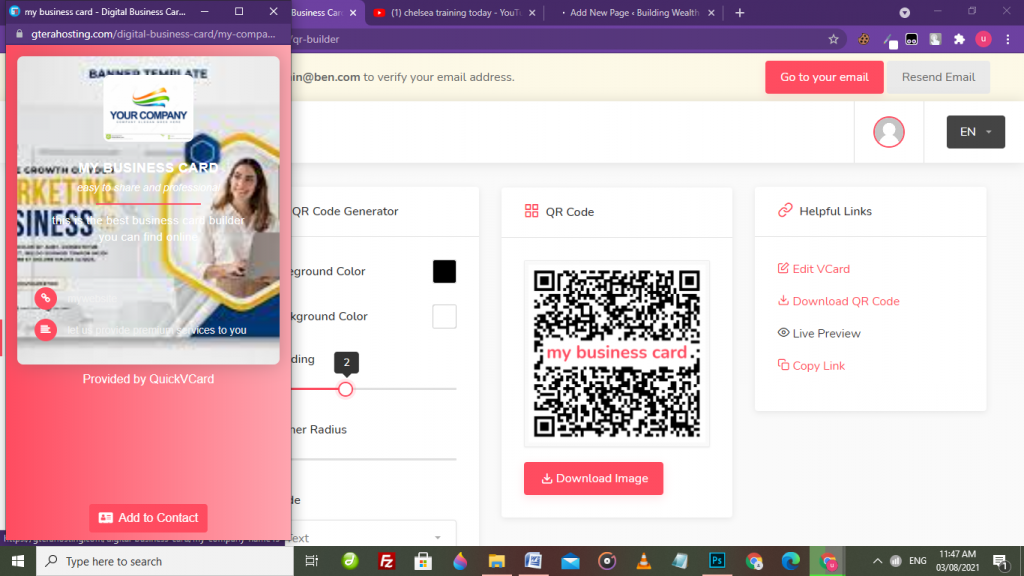Click the QR Code grid header icon

tap(532, 211)
